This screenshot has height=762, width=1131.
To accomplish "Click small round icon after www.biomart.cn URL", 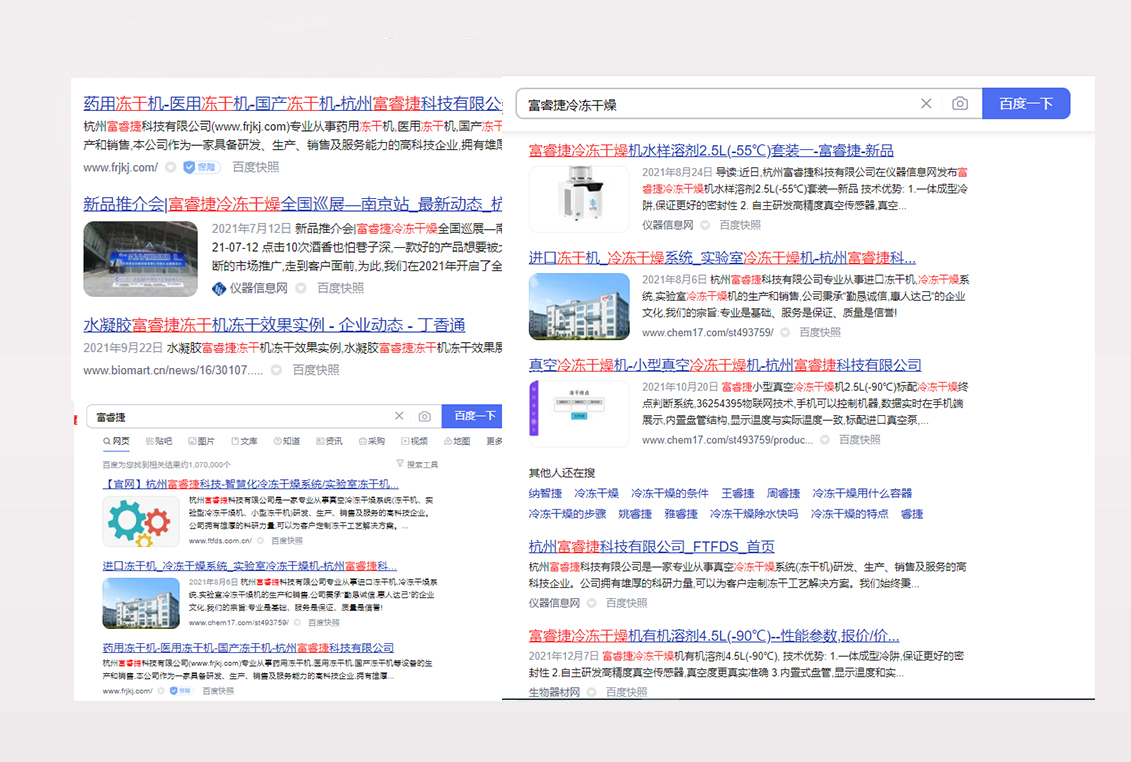I will point(278,370).
